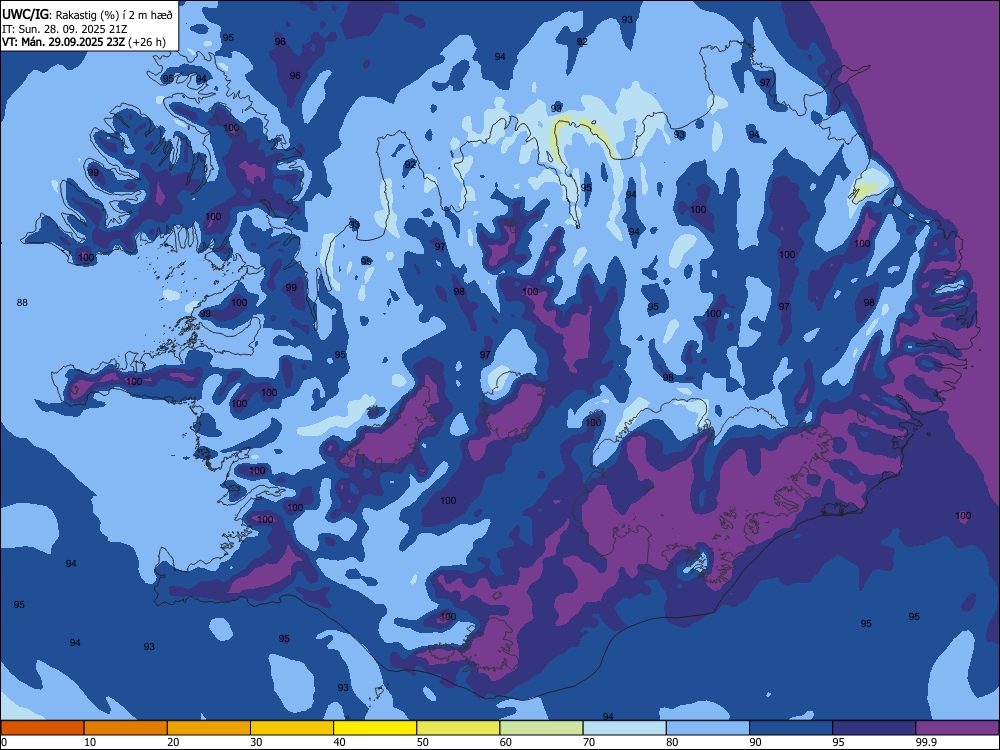Click the '99.9' tick label on the color scale
1000x750 pixels.
925,742
